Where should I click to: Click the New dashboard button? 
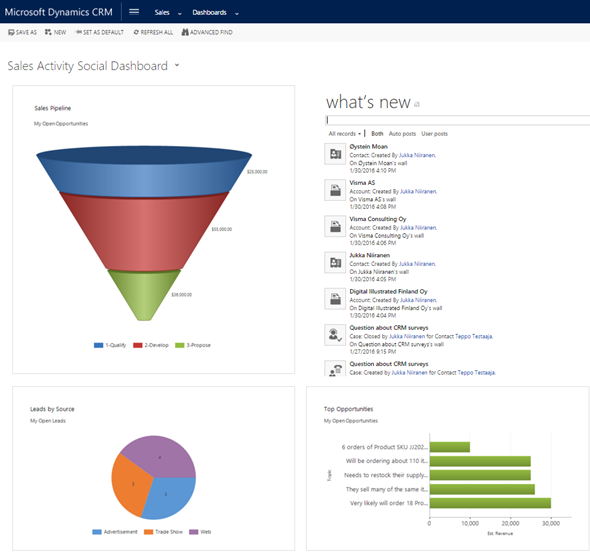coord(55,32)
